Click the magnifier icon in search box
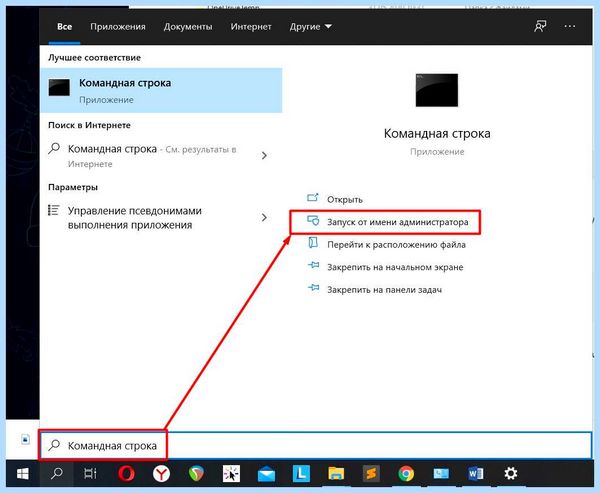600x493 pixels. click(x=54, y=445)
